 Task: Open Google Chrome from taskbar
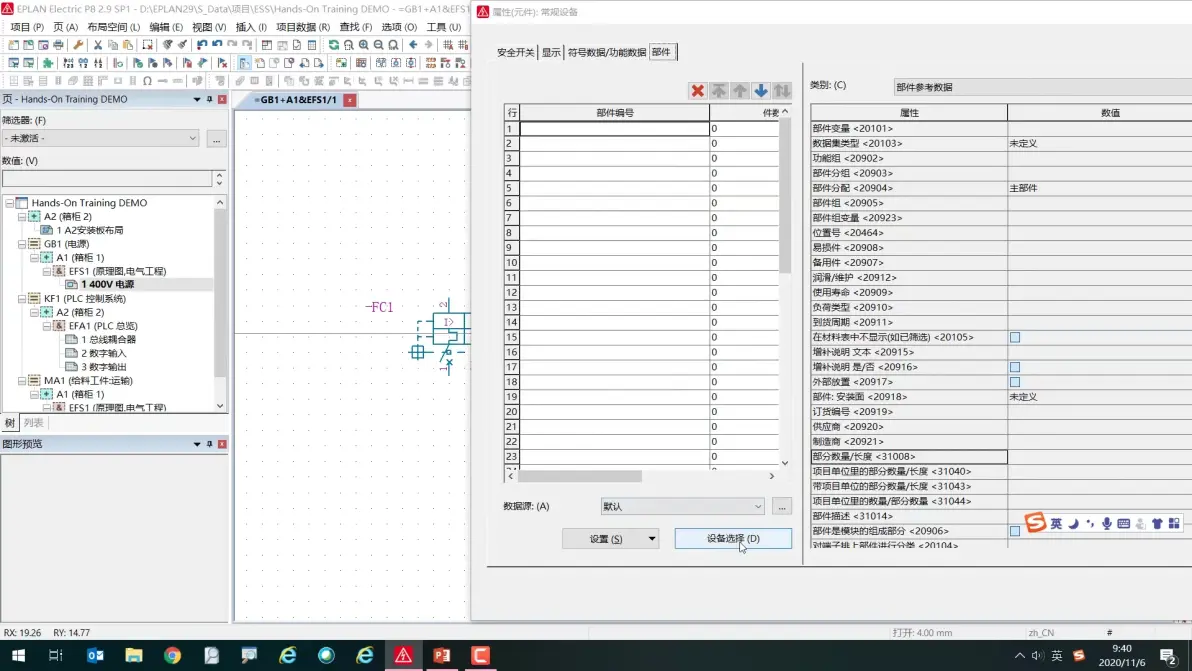click(x=173, y=655)
